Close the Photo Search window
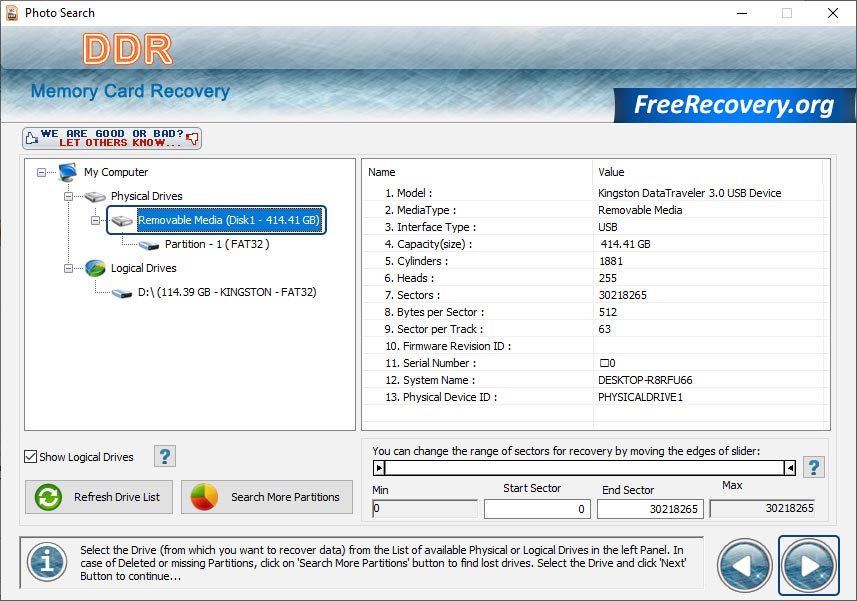Screen dimensions: 857x601 pyautogui.click(x=832, y=13)
